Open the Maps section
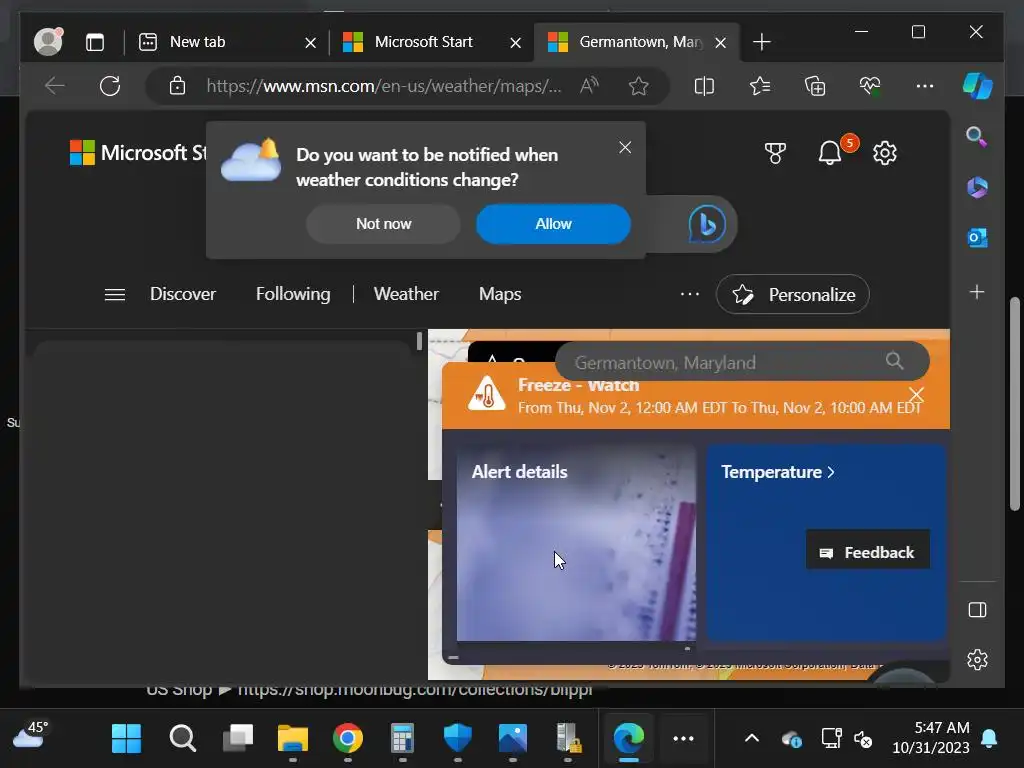Viewport: 1024px width, 768px height. 500,294
